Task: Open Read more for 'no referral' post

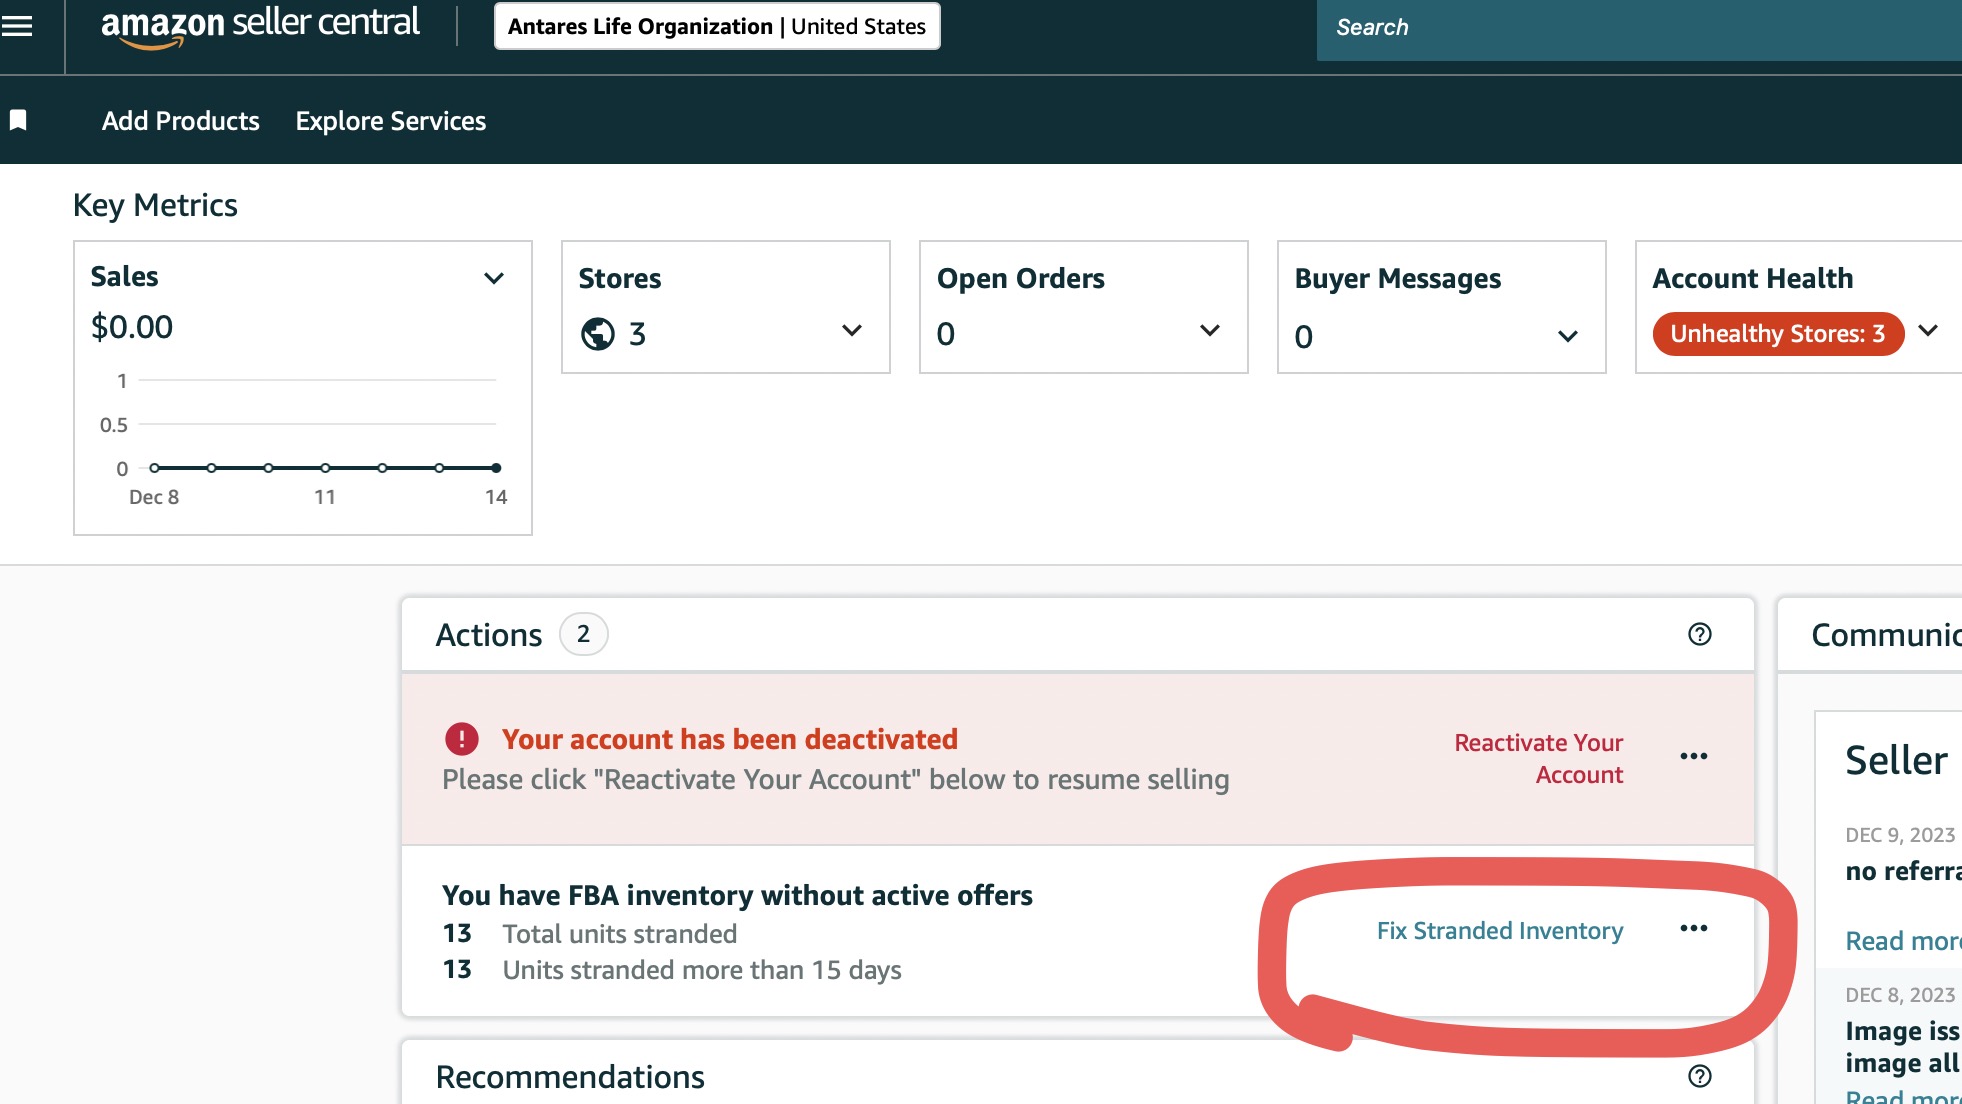Action: tap(1903, 941)
